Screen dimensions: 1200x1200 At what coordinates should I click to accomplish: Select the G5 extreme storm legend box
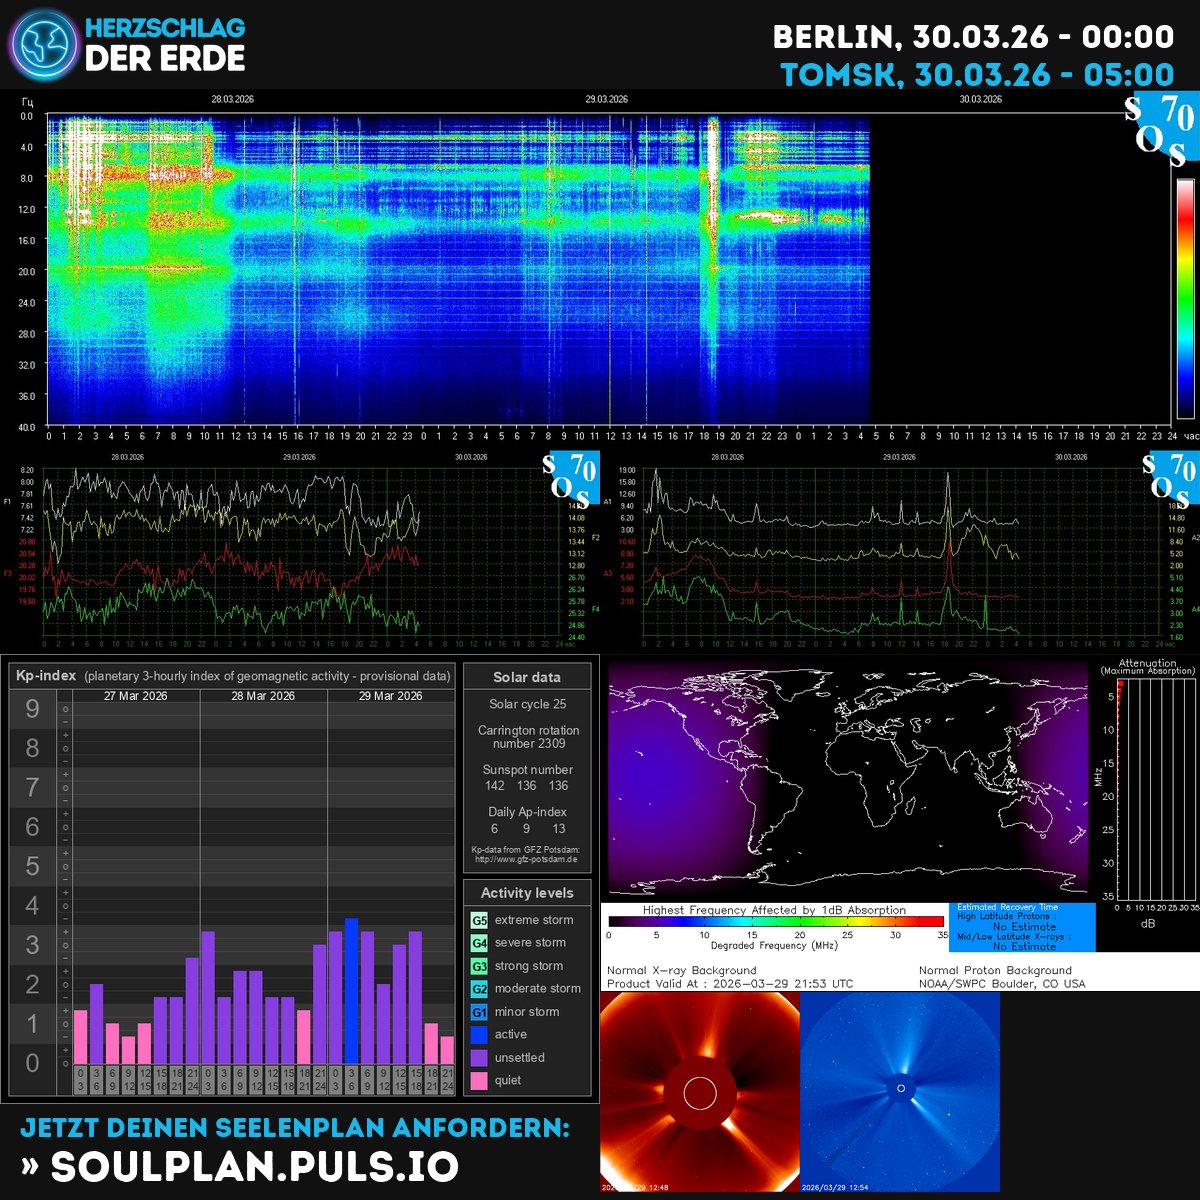pyautogui.click(x=480, y=920)
